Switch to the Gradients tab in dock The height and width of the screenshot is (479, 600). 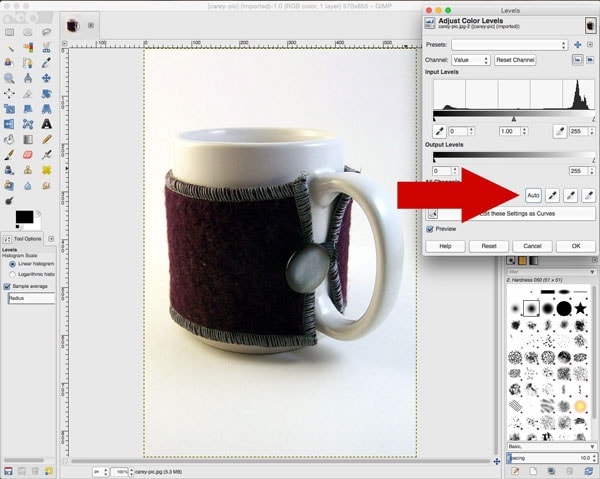[x=534, y=261]
